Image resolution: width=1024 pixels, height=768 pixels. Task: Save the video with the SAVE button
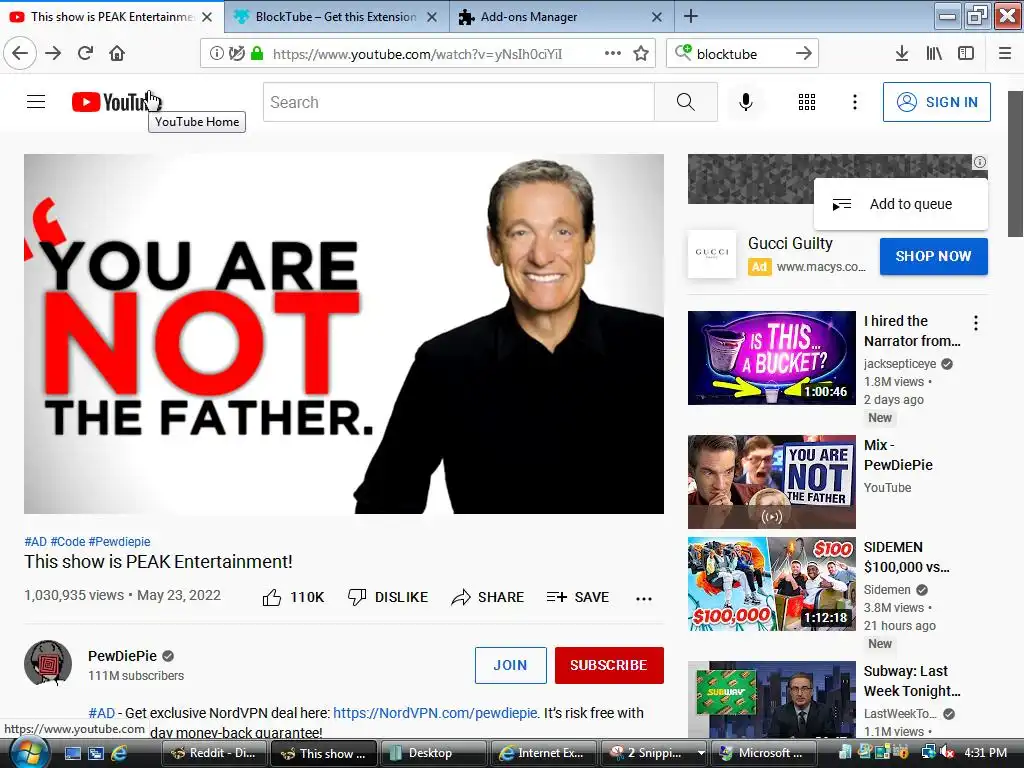578,597
